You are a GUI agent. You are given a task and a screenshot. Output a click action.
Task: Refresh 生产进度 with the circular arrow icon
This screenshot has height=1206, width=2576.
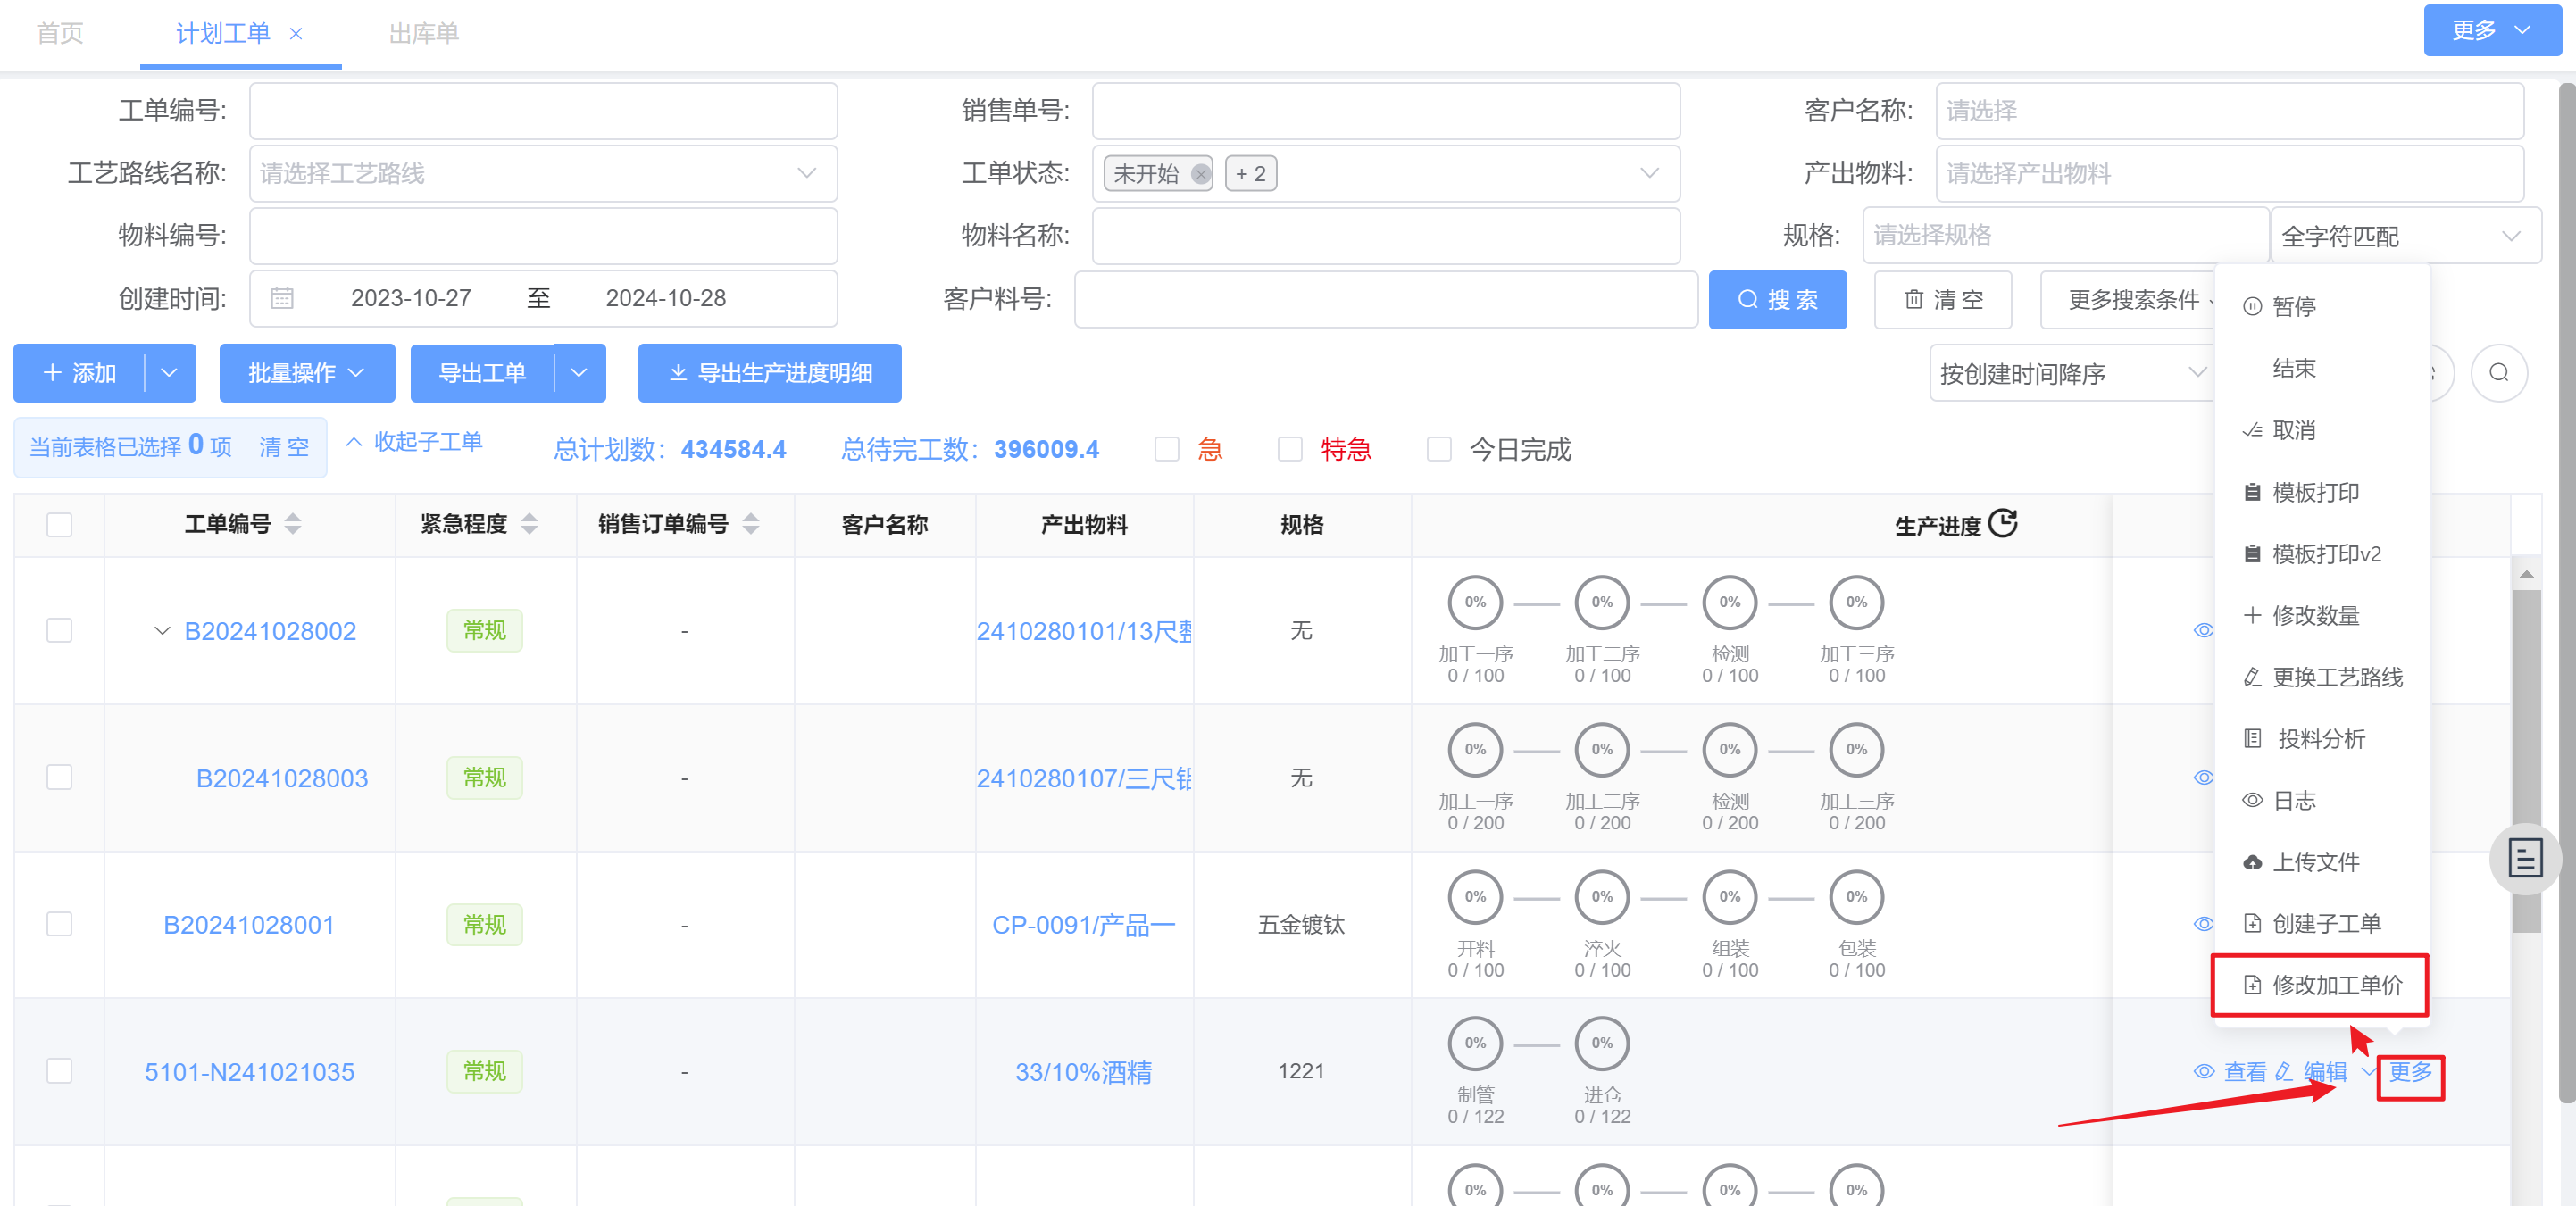2003,523
